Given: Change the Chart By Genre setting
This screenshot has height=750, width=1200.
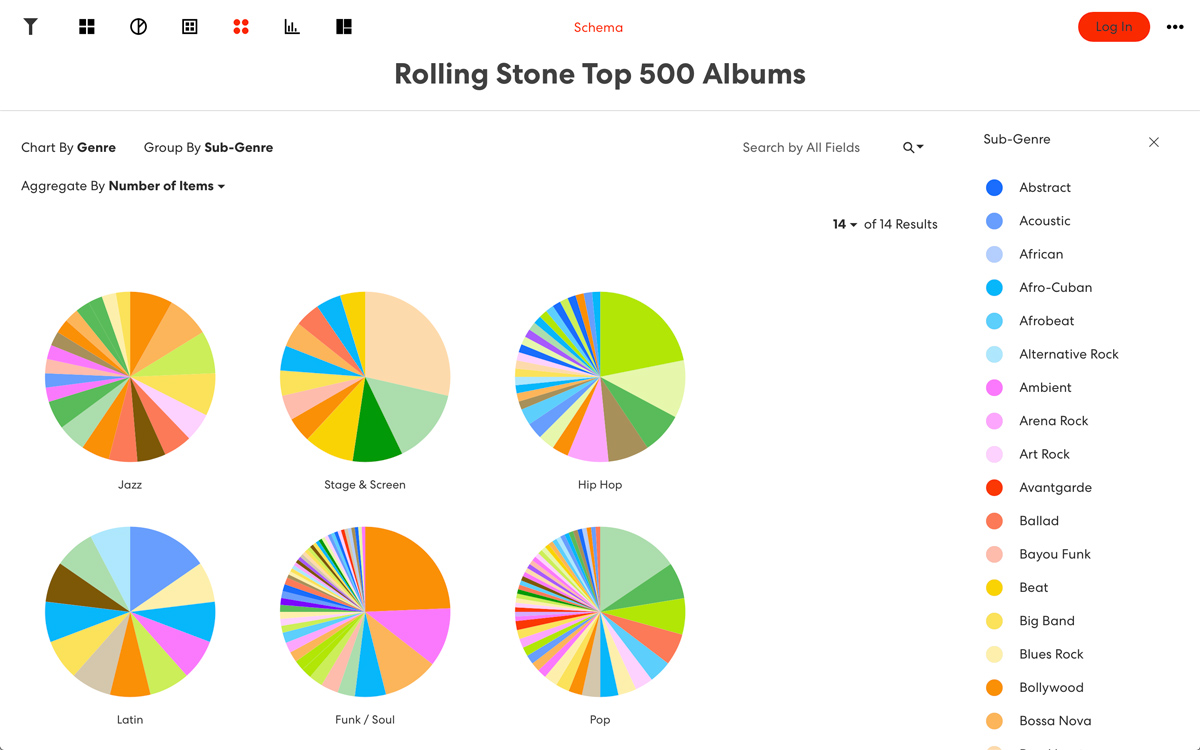Looking at the screenshot, I should point(68,147).
